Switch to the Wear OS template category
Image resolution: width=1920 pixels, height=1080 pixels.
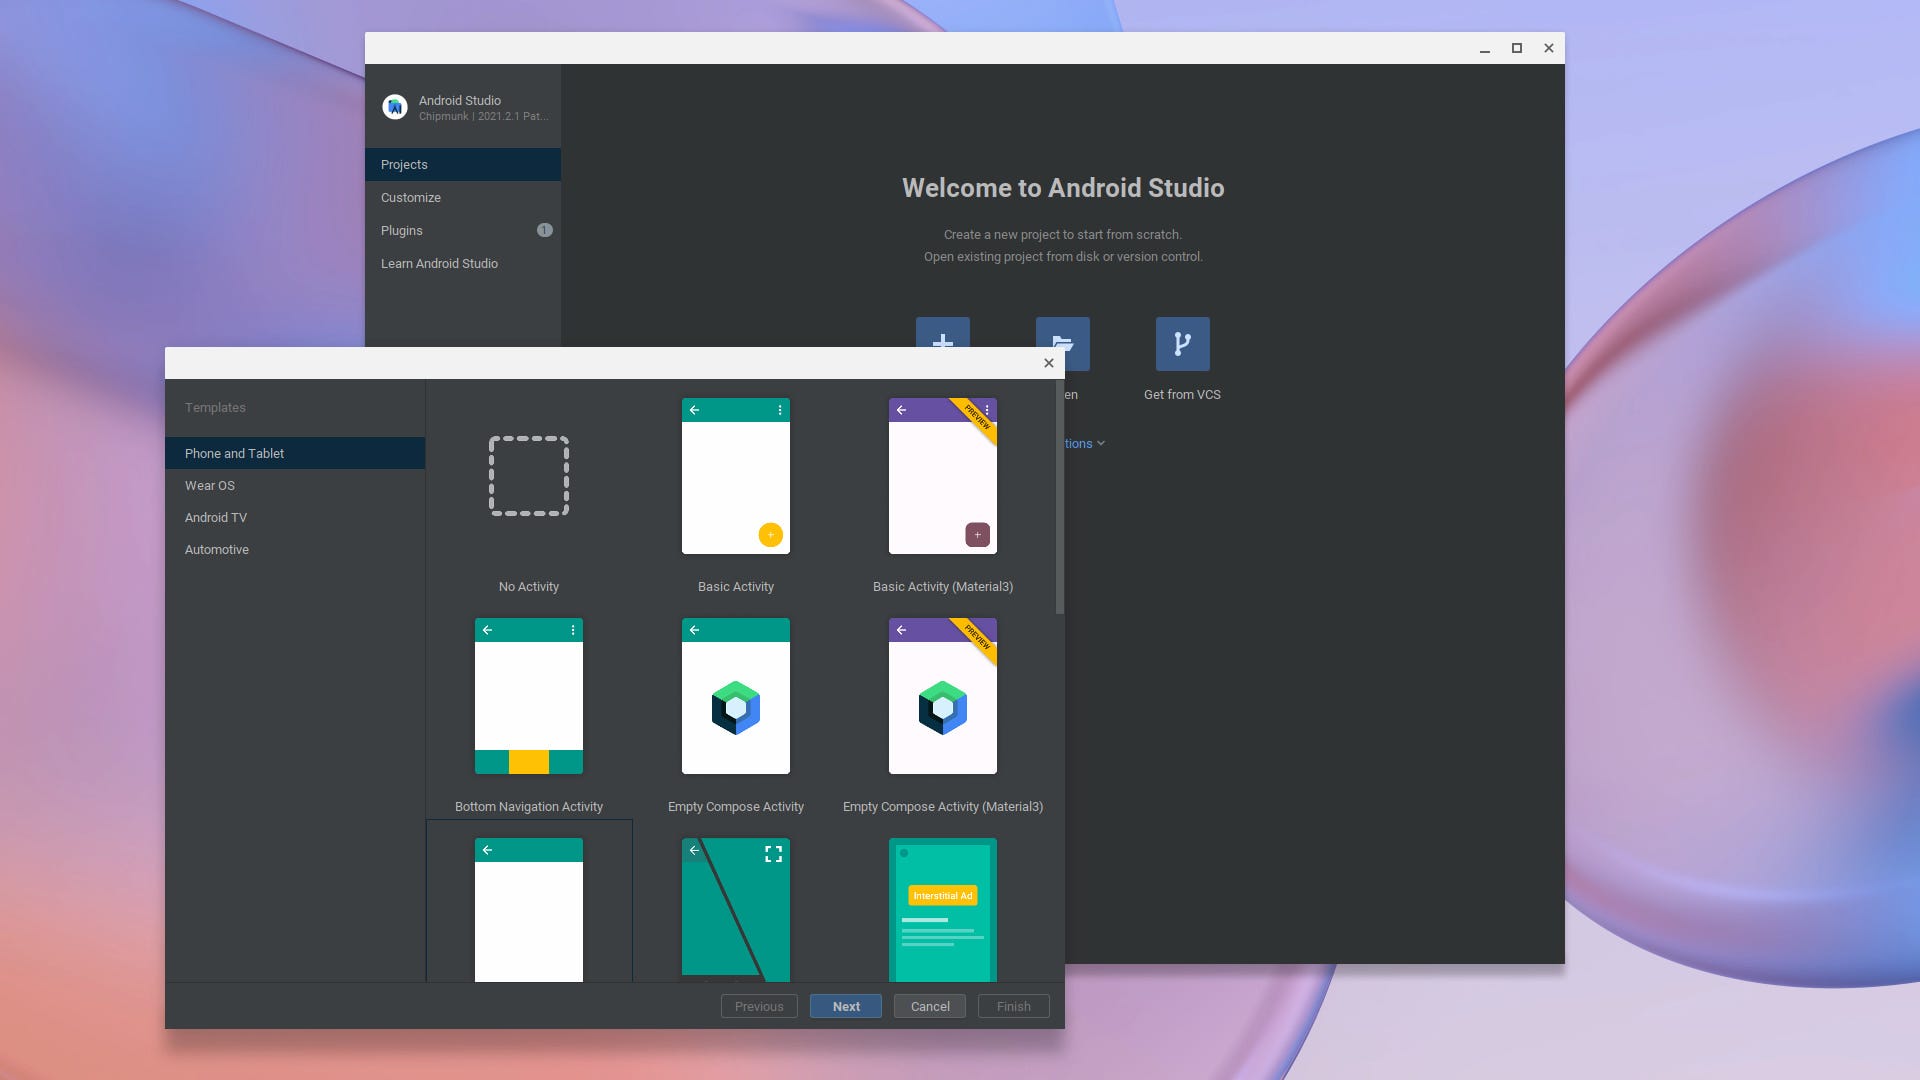210,485
